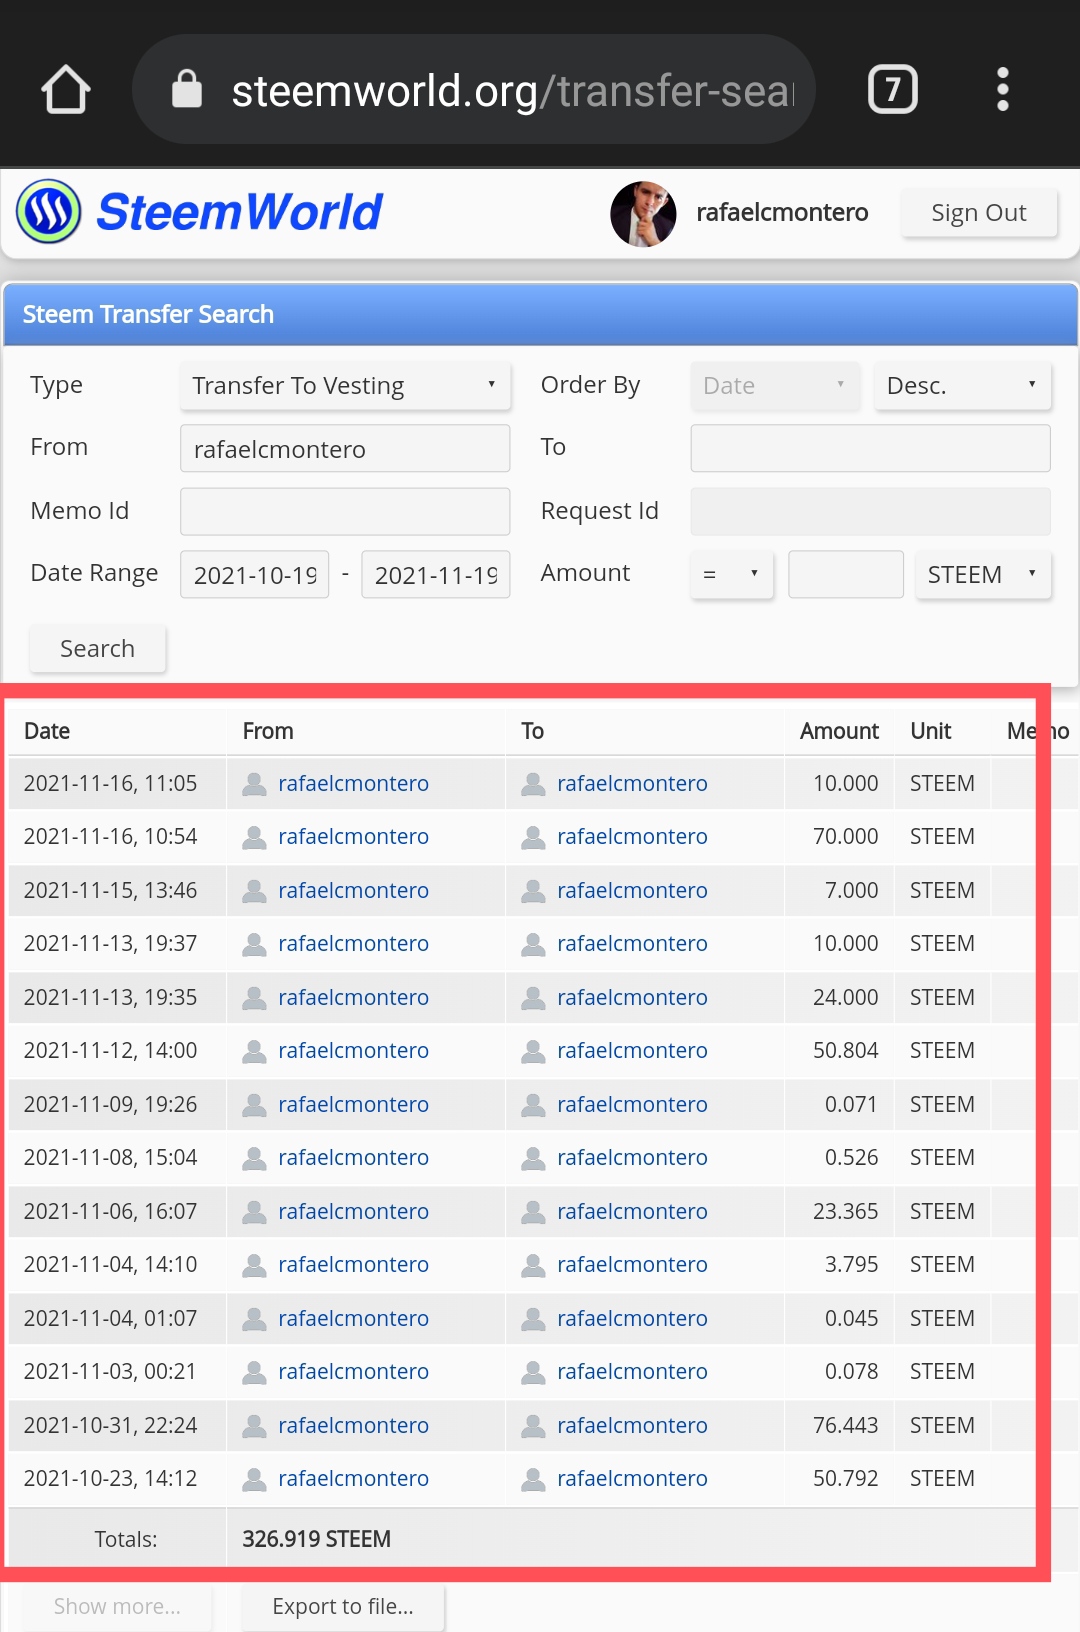Viewport: 1080px width, 1632px height.
Task: Click To rafaelcmontero link in 2021-11-03, 00:21 row
Action: pyautogui.click(x=632, y=1372)
